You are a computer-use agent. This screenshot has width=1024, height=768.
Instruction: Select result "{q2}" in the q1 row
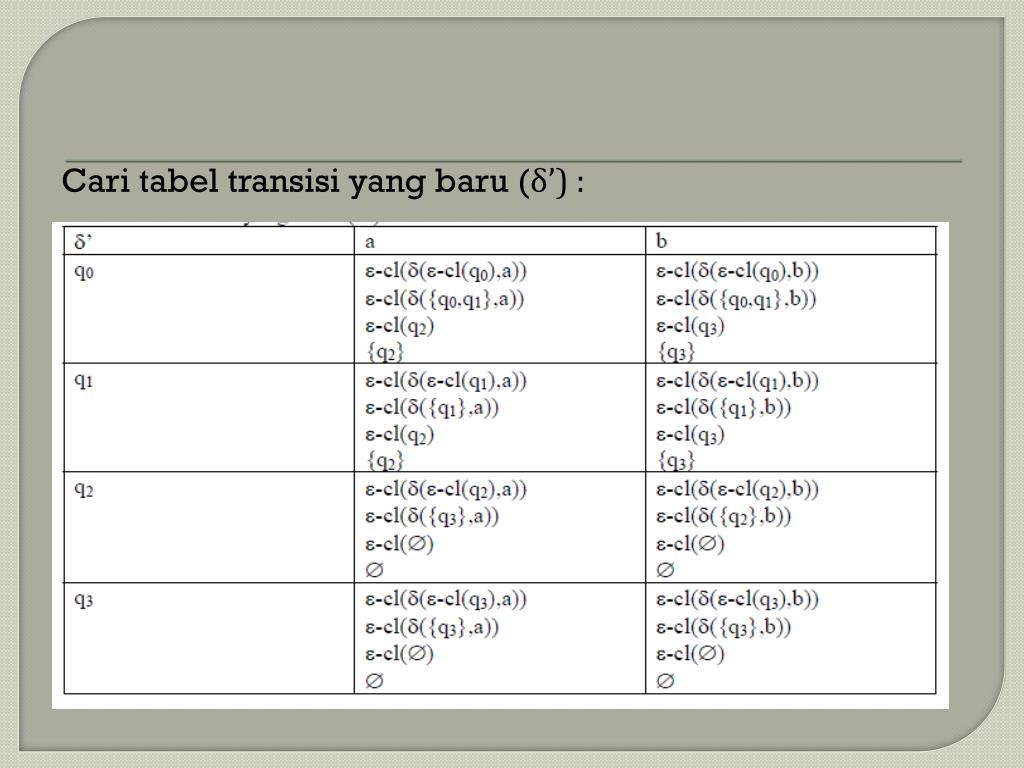tap(385, 462)
